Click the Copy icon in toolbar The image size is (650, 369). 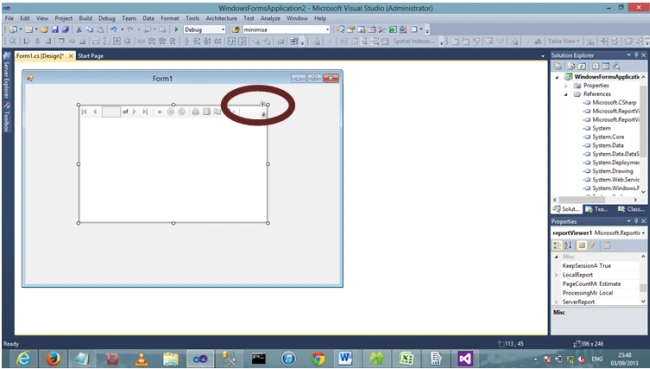pyautogui.click(x=89, y=30)
